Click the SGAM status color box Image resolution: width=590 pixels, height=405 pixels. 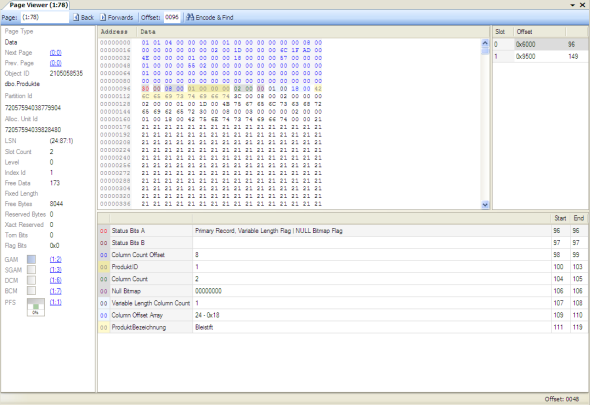[32, 270]
